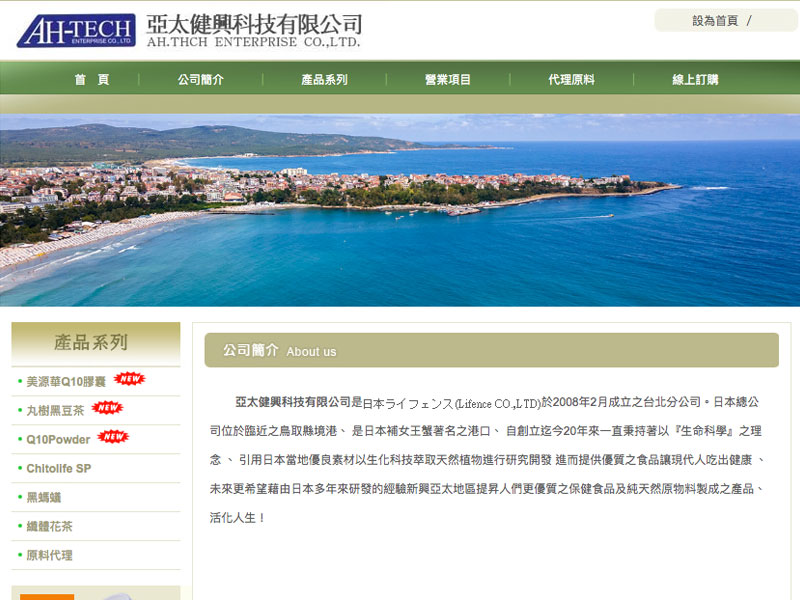The height and width of the screenshot is (600, 800).
Task: Open the 首頁 menu item
Action: point(92,80)
